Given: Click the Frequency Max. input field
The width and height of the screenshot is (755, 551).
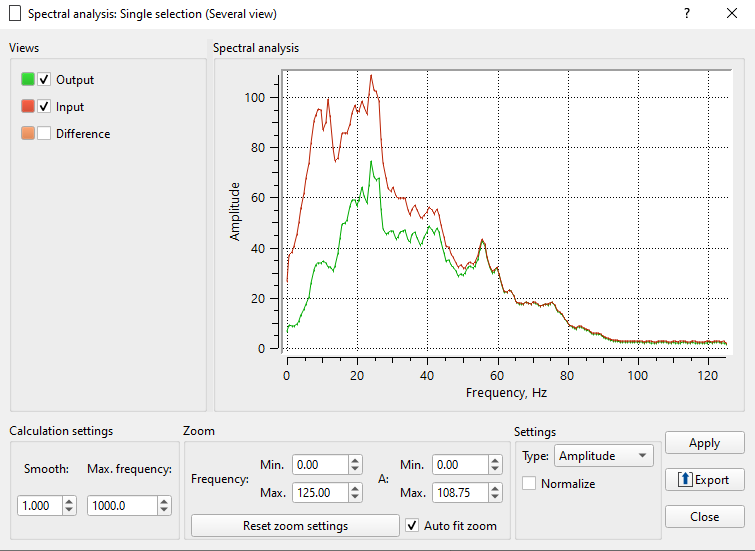Looking at the screenshot, I should (319, 493).
